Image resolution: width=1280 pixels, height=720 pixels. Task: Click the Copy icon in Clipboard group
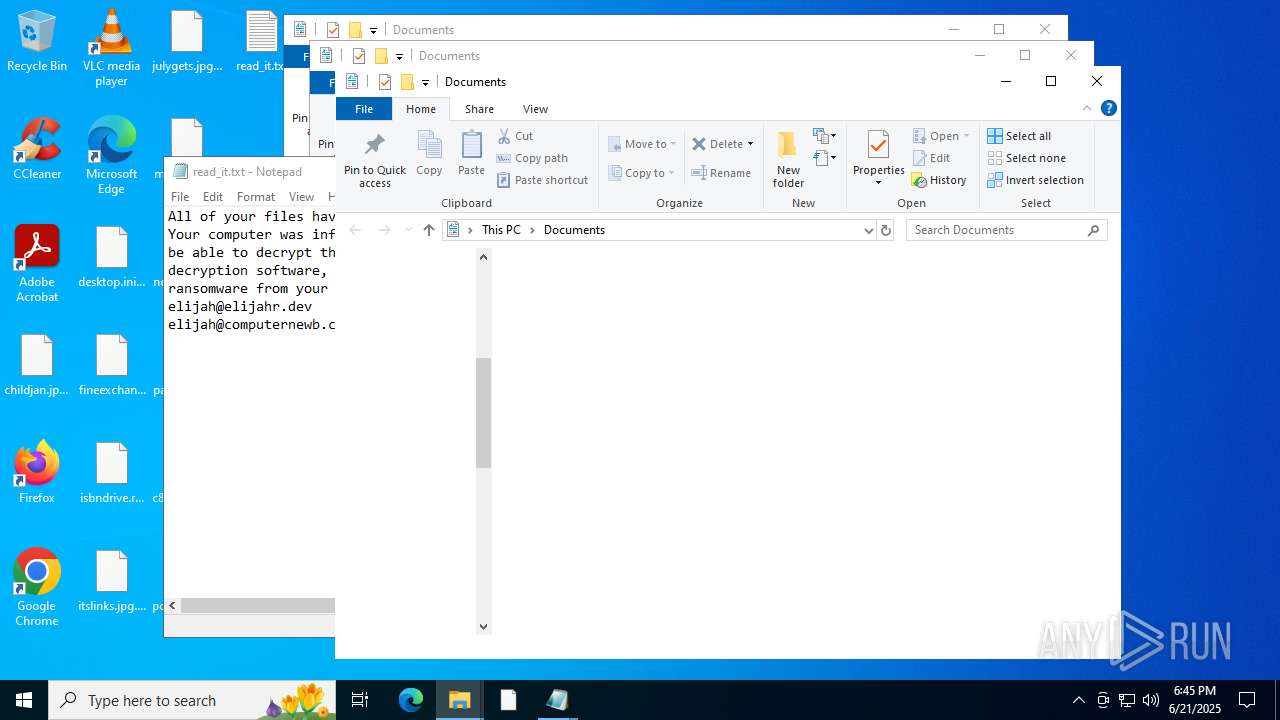point(429,154)
